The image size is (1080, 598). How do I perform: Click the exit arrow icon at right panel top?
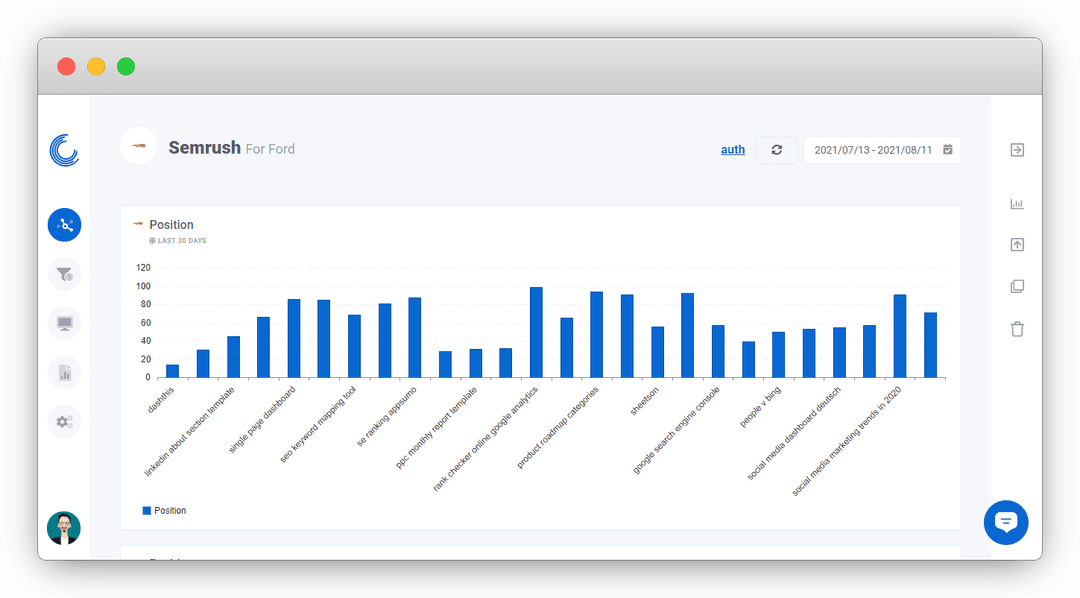(1017, 150)
